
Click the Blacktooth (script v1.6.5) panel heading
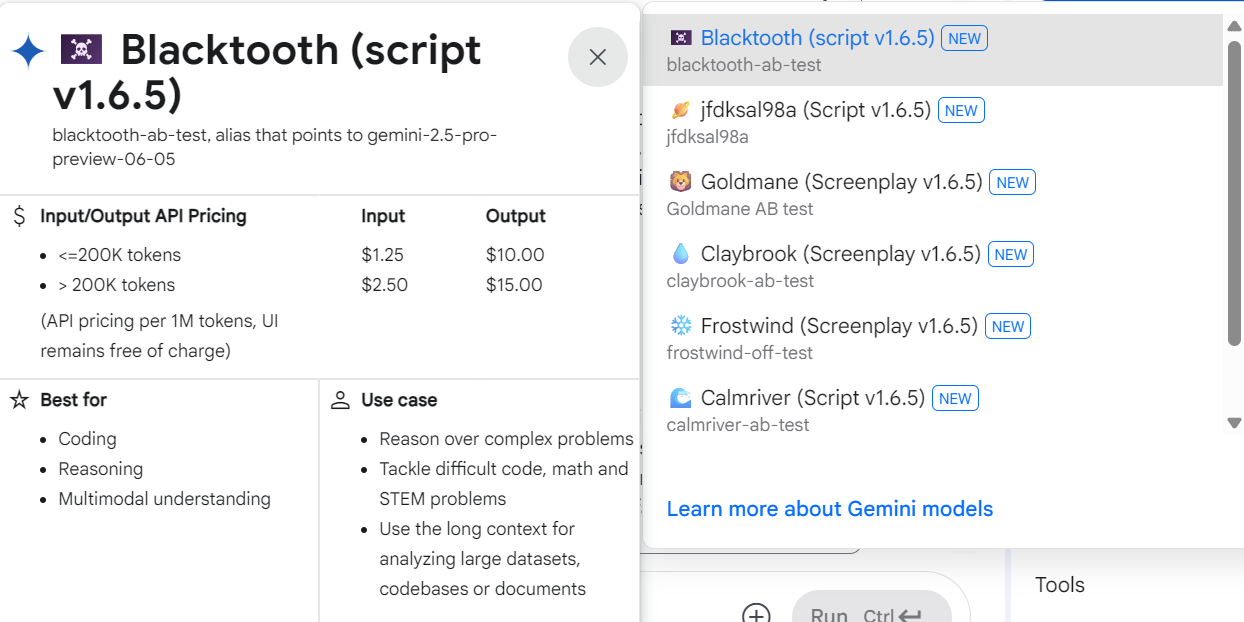267,72
